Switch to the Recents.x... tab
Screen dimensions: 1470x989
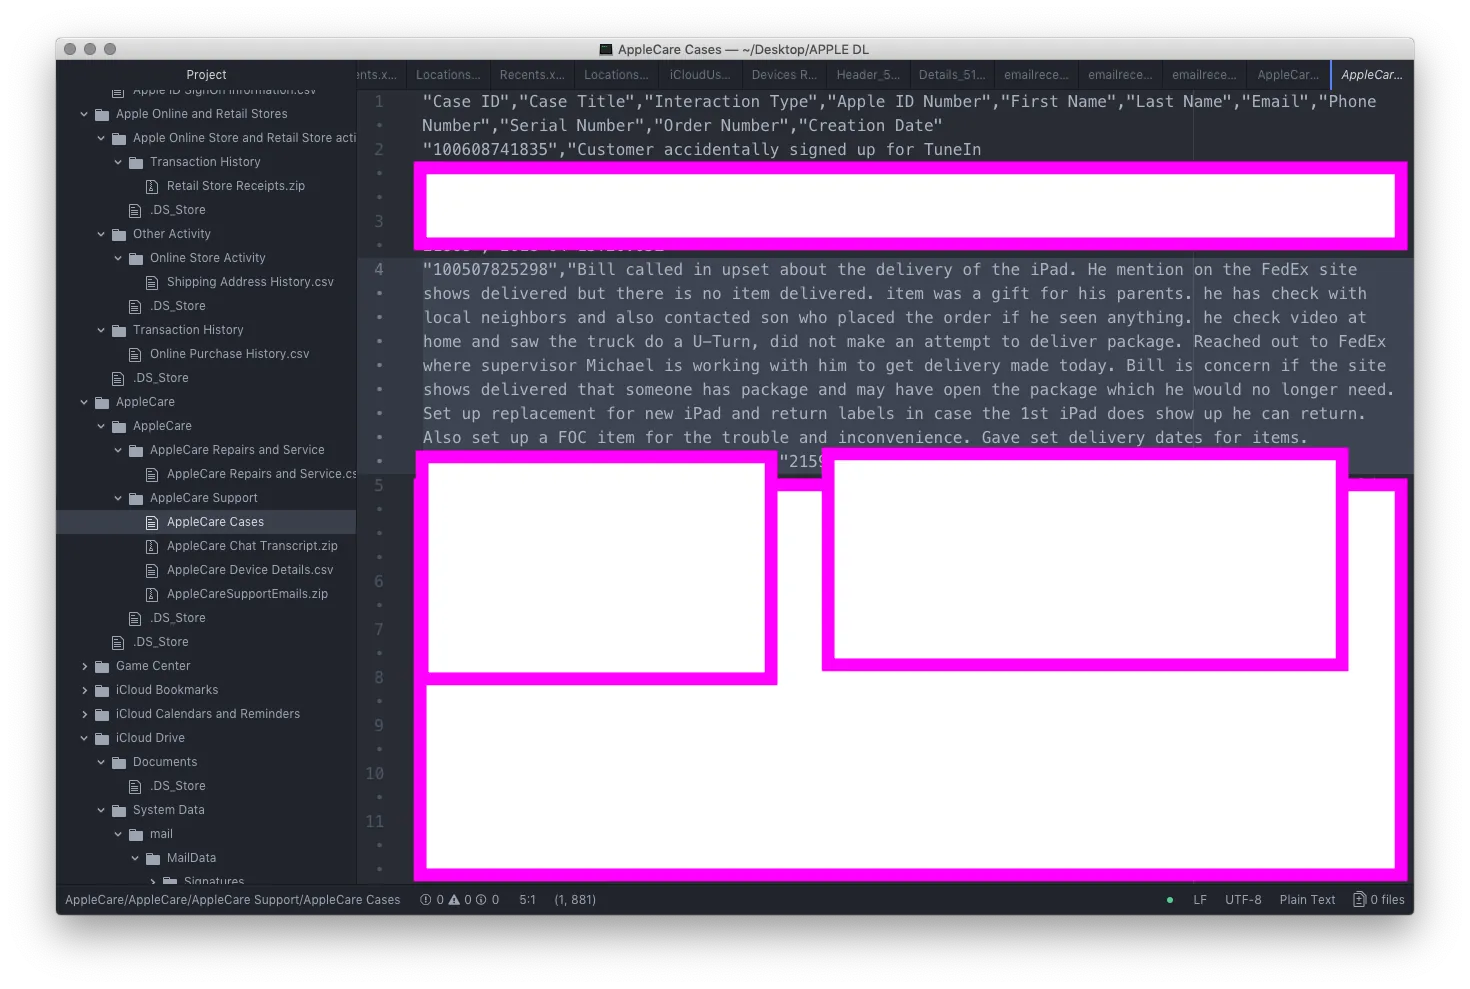point(532,75)
